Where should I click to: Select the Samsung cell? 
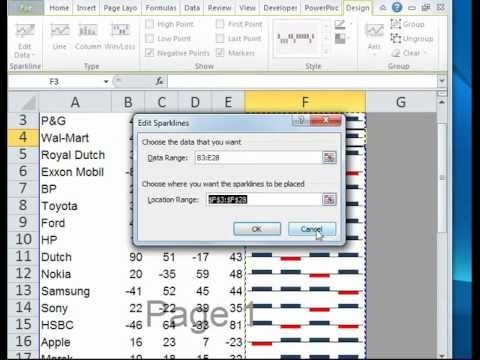pyautogui.click(x=75, y=291)
